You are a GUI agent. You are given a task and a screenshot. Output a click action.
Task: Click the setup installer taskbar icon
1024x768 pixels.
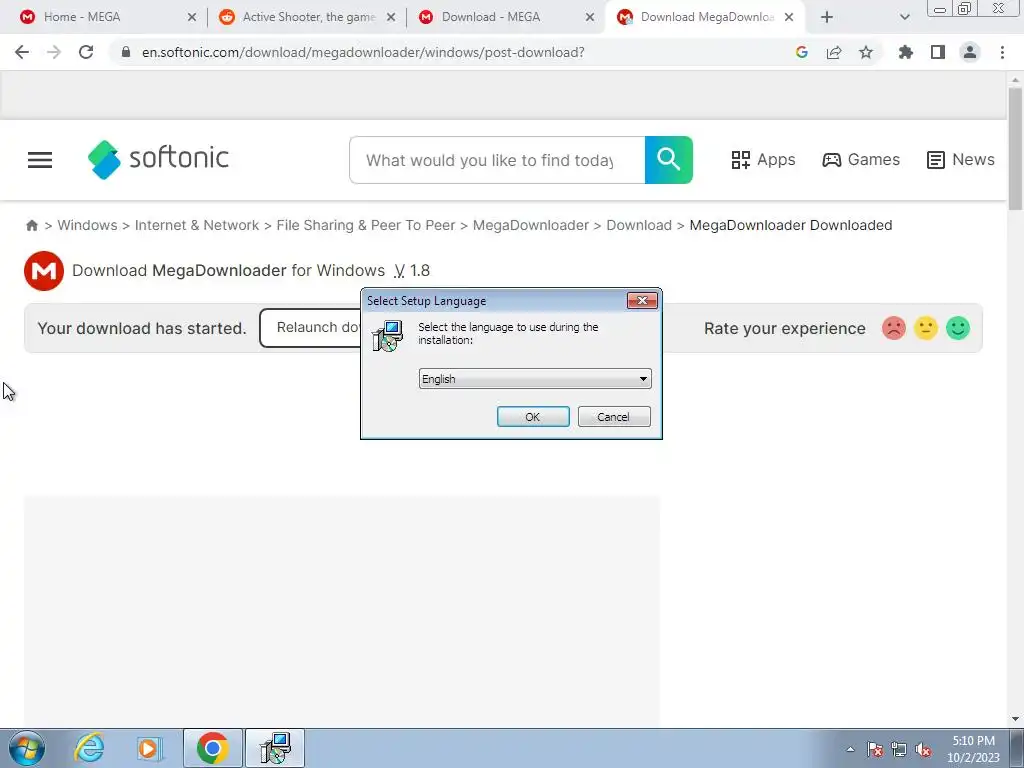(x=275, y=748)
